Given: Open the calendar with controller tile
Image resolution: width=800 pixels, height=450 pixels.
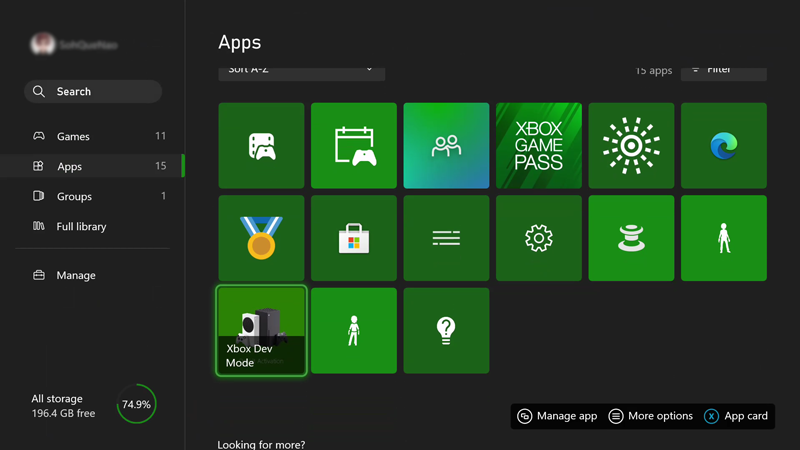Looking at the screenshot, I should coord(353,145).
